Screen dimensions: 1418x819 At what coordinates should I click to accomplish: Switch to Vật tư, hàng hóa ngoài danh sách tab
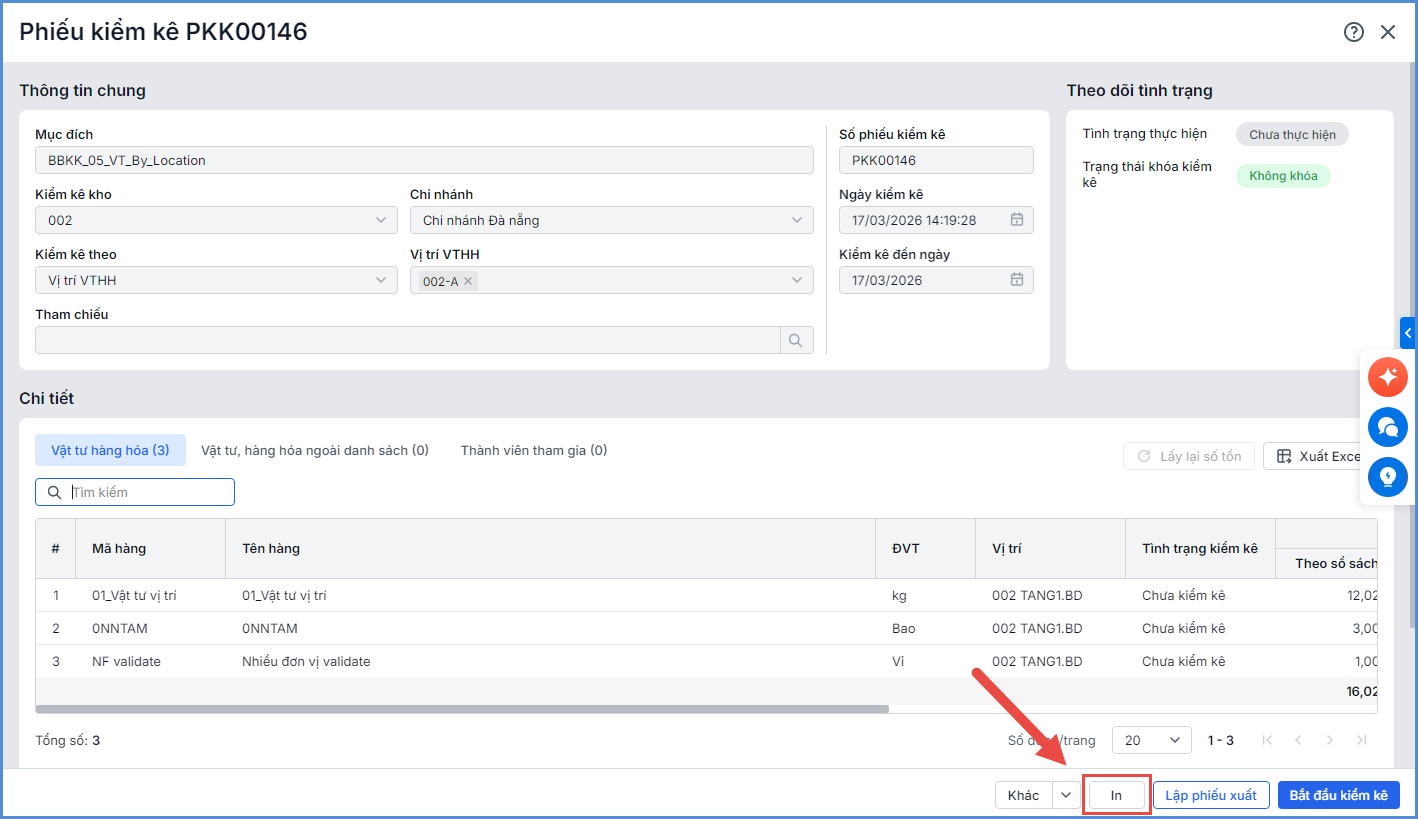tap(314, 450)
